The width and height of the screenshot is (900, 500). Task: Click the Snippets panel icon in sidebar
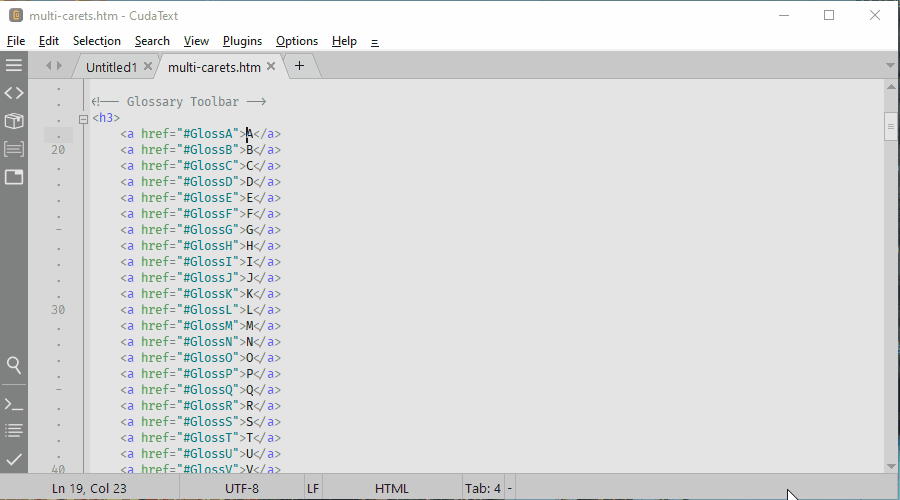click(14, 149)
